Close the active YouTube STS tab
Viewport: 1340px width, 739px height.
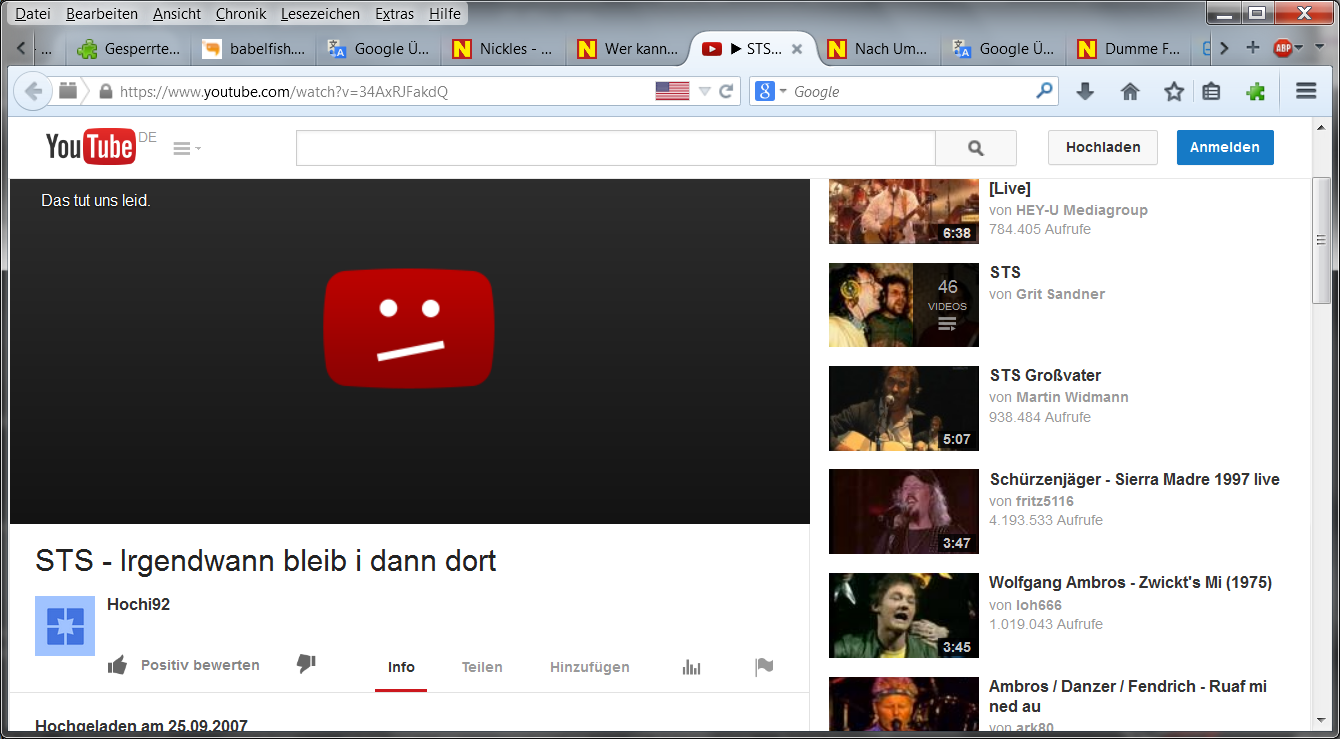pyautogui.click(x=797, y=48)
